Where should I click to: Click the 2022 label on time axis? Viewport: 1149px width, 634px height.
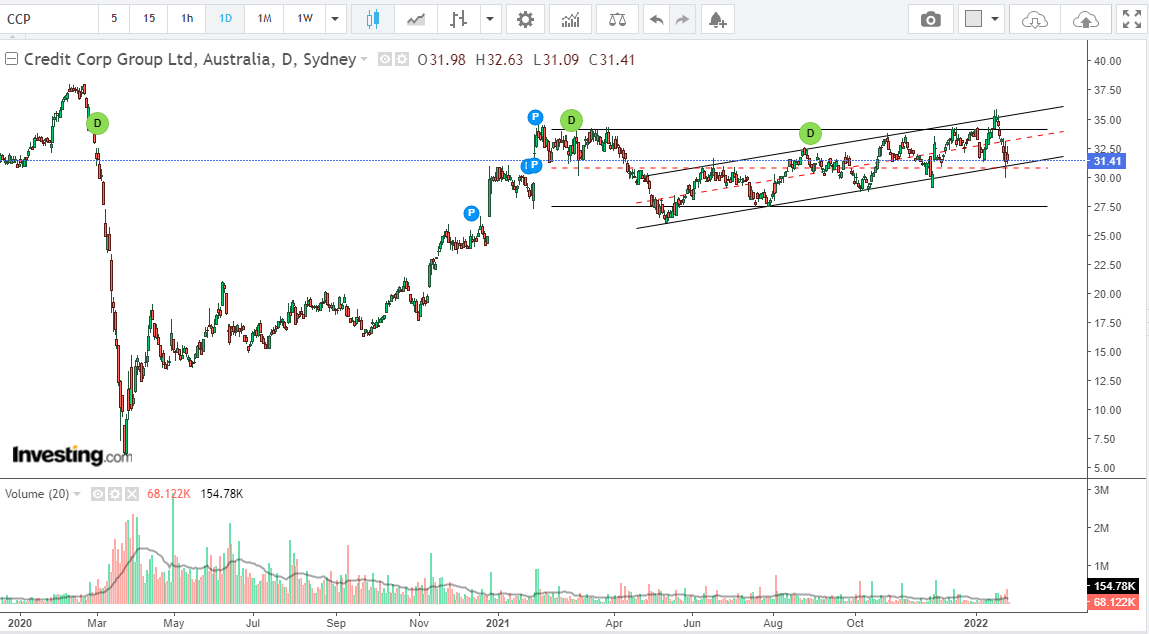click(975, 623)
